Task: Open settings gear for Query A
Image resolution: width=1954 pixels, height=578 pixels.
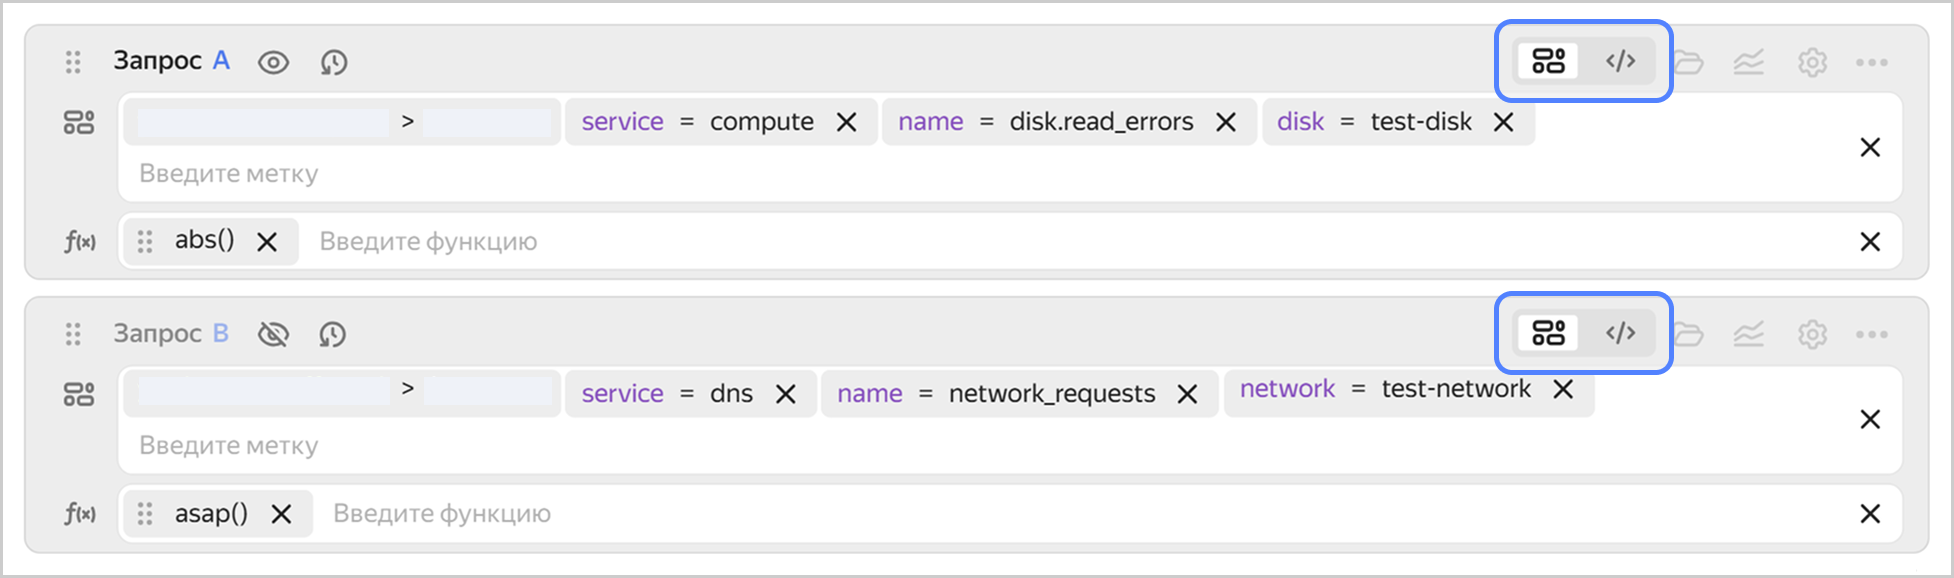Action: [1812, 63]
